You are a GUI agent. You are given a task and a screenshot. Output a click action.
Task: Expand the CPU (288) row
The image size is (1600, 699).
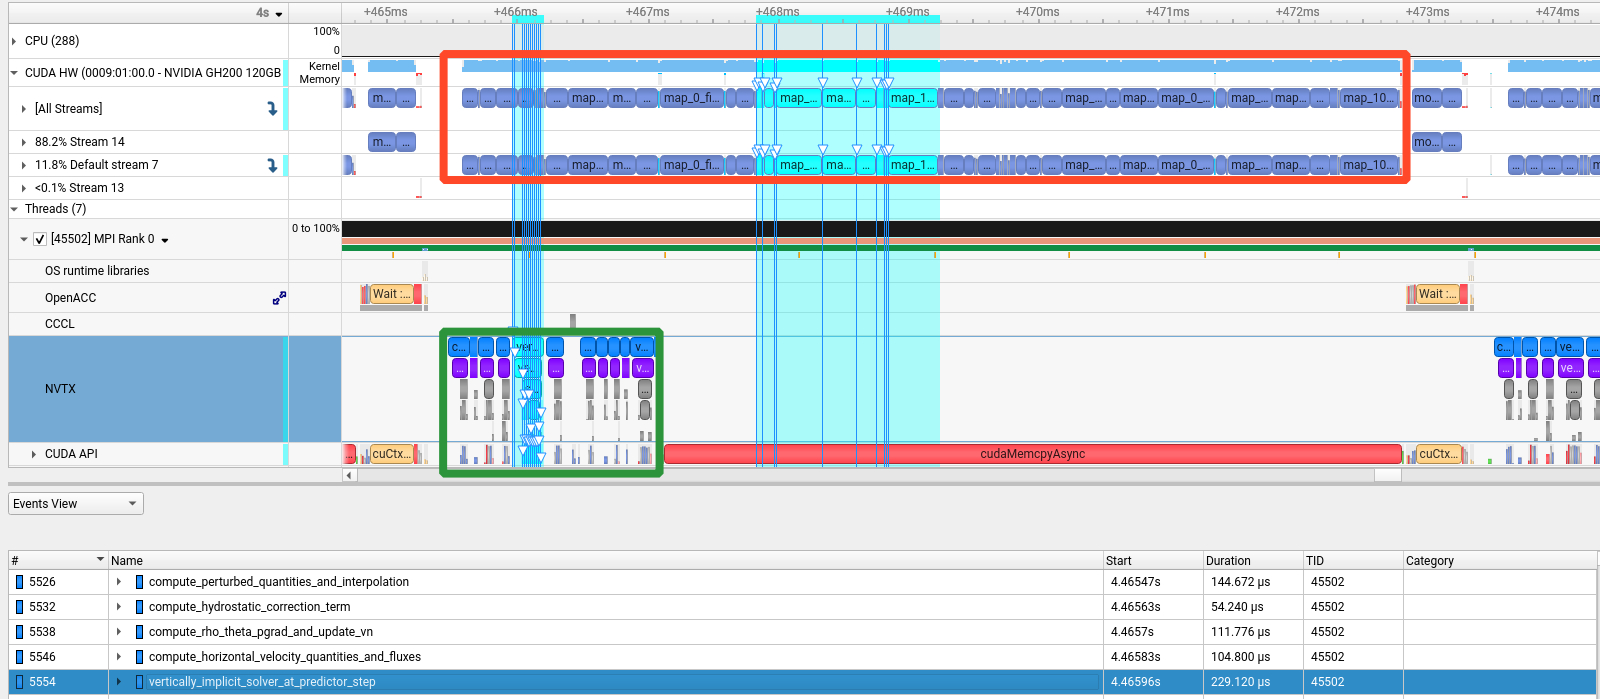click(x=14, y=41)
